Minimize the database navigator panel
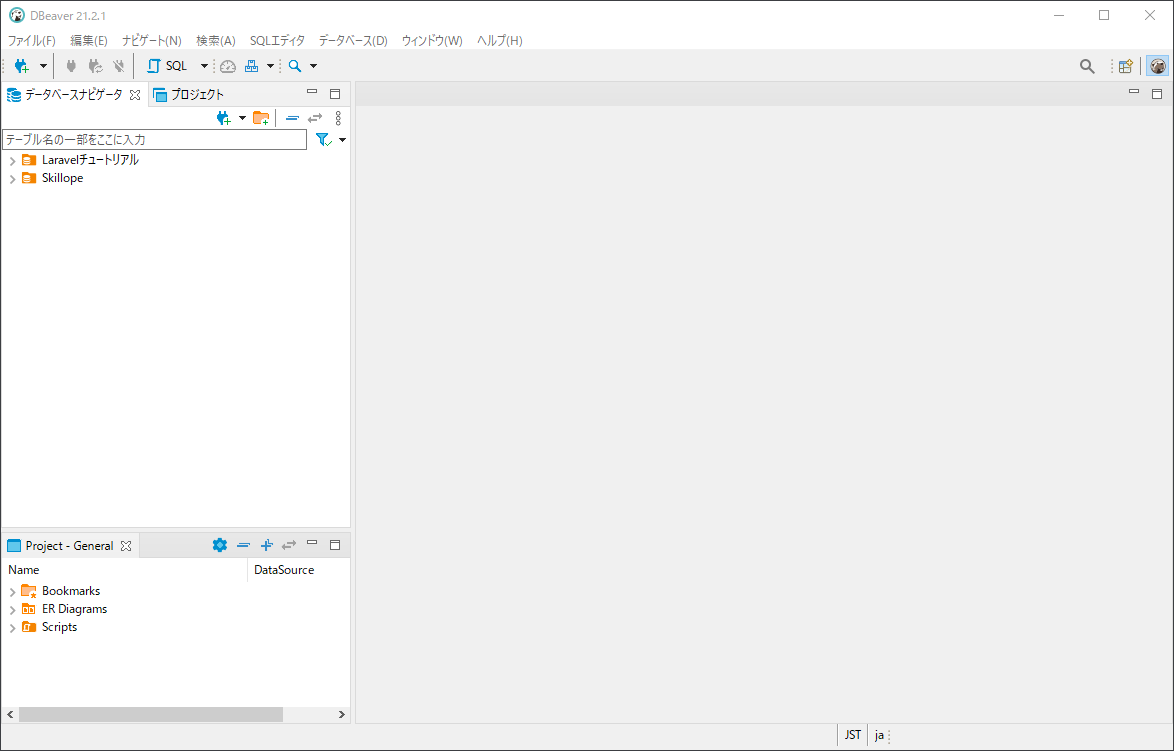The width and height of the screenshot is (1174, 751). point(312,93)
